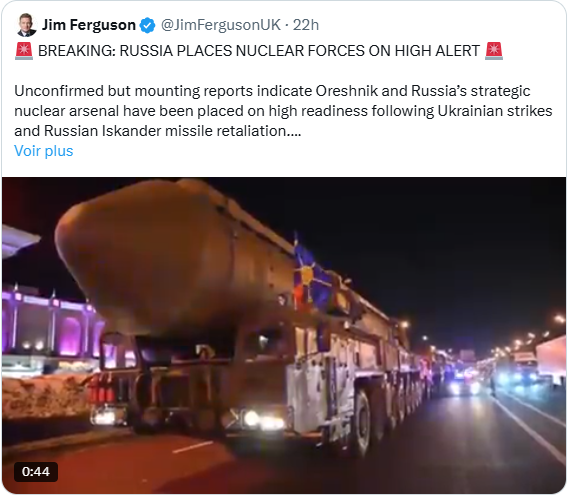Play the missile truck video
Viewport: 572px width, 498px height.
point(284,336)
